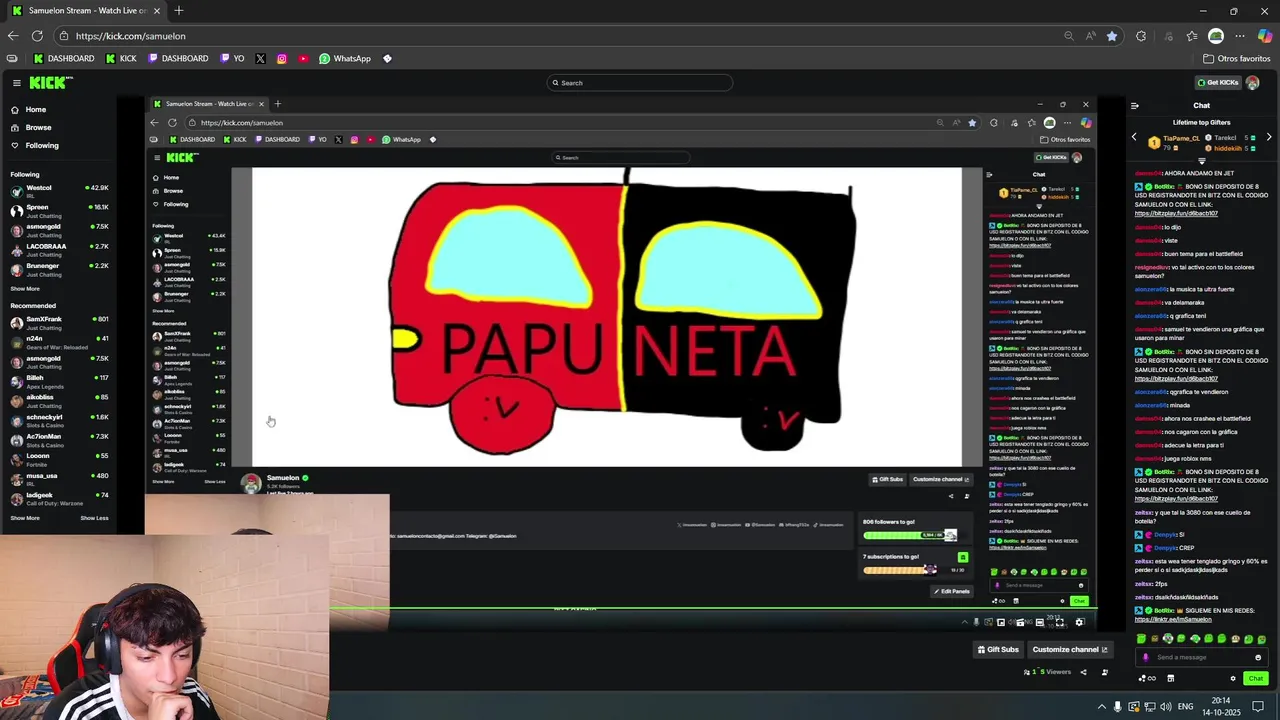This screenshot has width=1280, height=720.
Task: Click the large Gift Subs button
Action: click(x=998, y=650)
